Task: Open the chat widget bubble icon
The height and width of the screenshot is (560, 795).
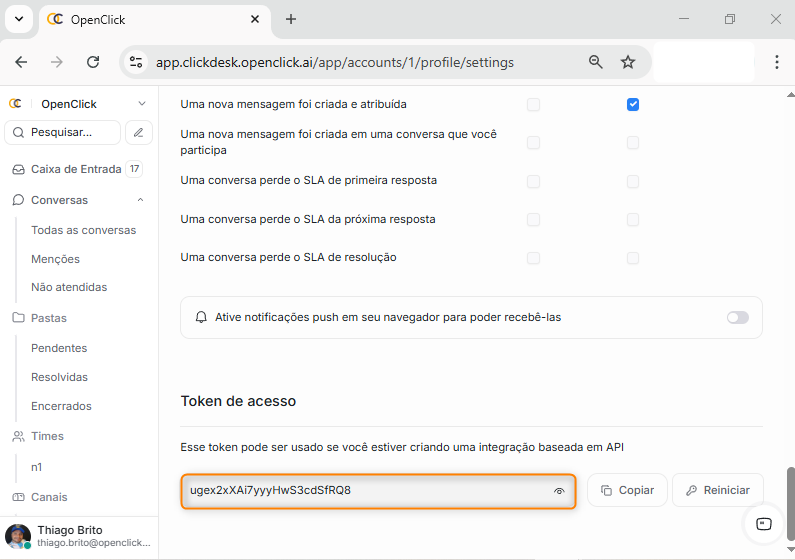Action: point(764,524)
